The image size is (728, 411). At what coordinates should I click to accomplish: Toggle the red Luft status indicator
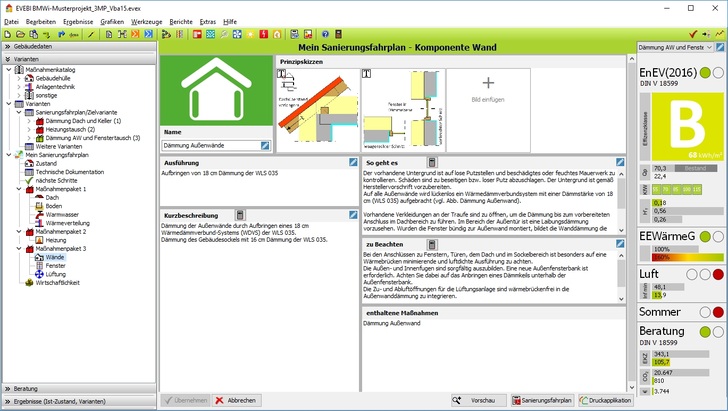(717, 274)
